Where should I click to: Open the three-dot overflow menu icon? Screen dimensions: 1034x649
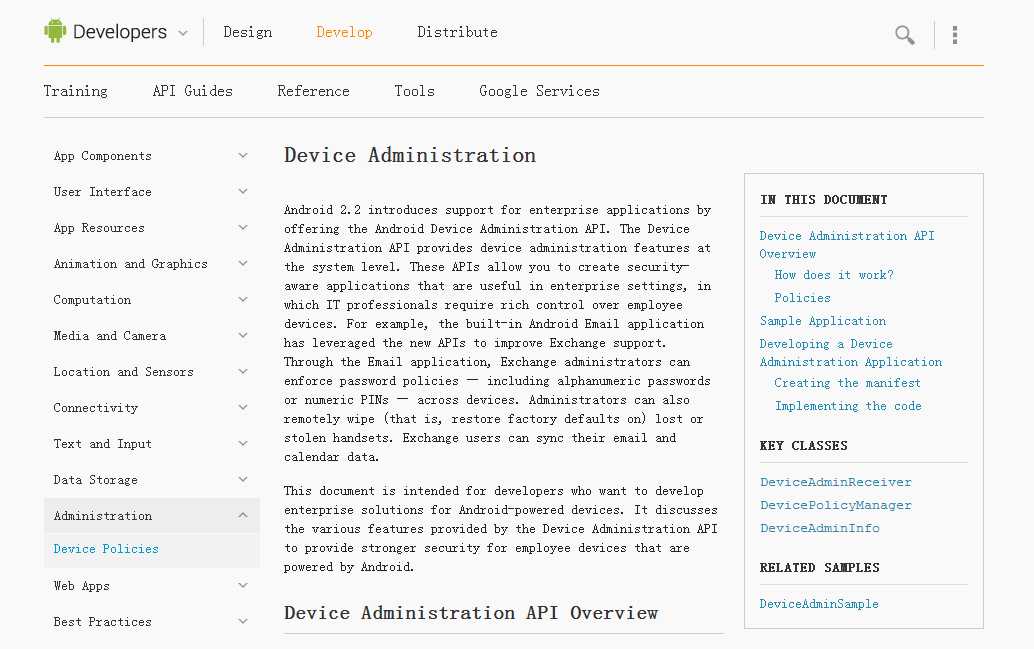(x=955, y=36)
